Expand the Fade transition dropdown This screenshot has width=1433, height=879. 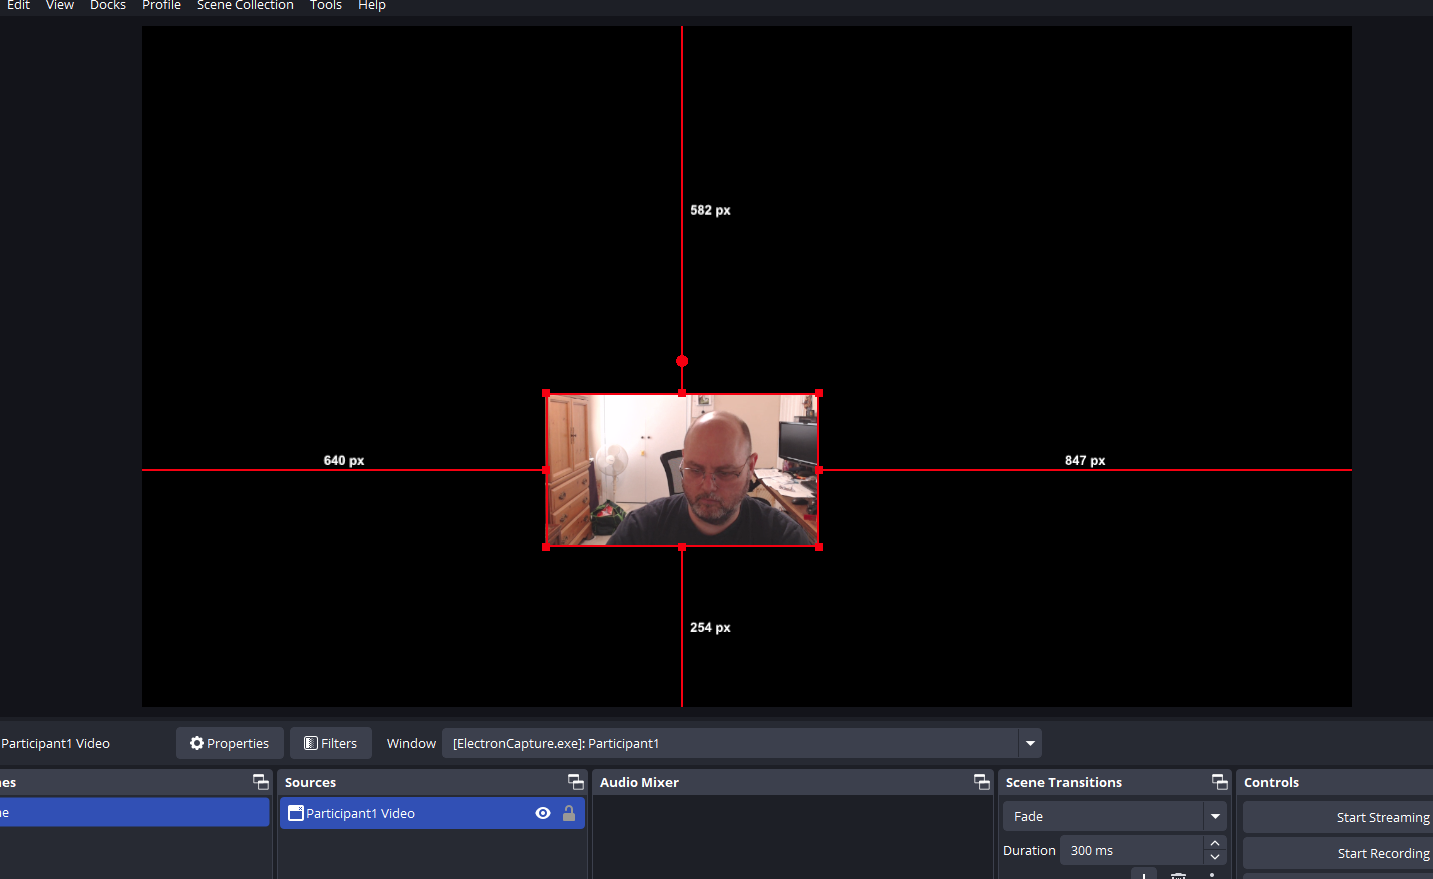[x=1215, y=816]
